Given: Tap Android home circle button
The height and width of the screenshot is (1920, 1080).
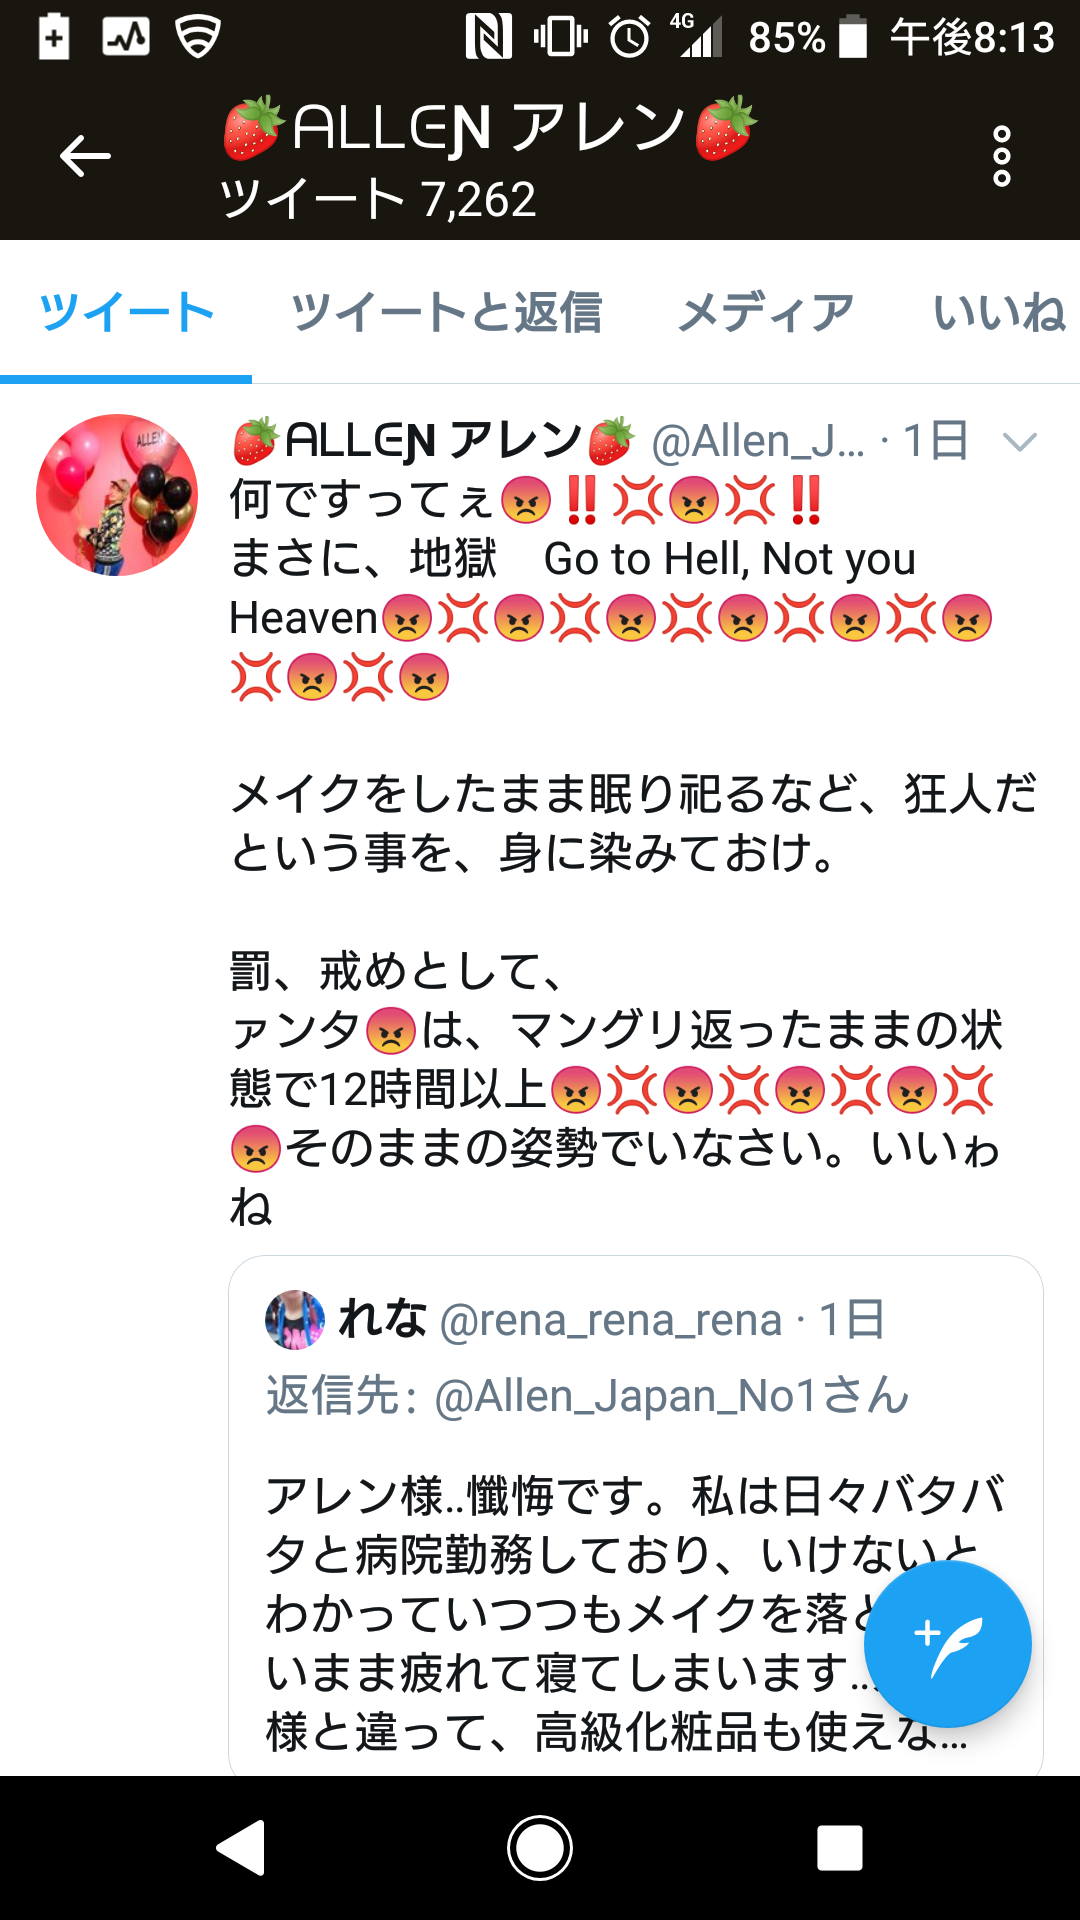Looking at the screenshot, I should coord(540,1847).
